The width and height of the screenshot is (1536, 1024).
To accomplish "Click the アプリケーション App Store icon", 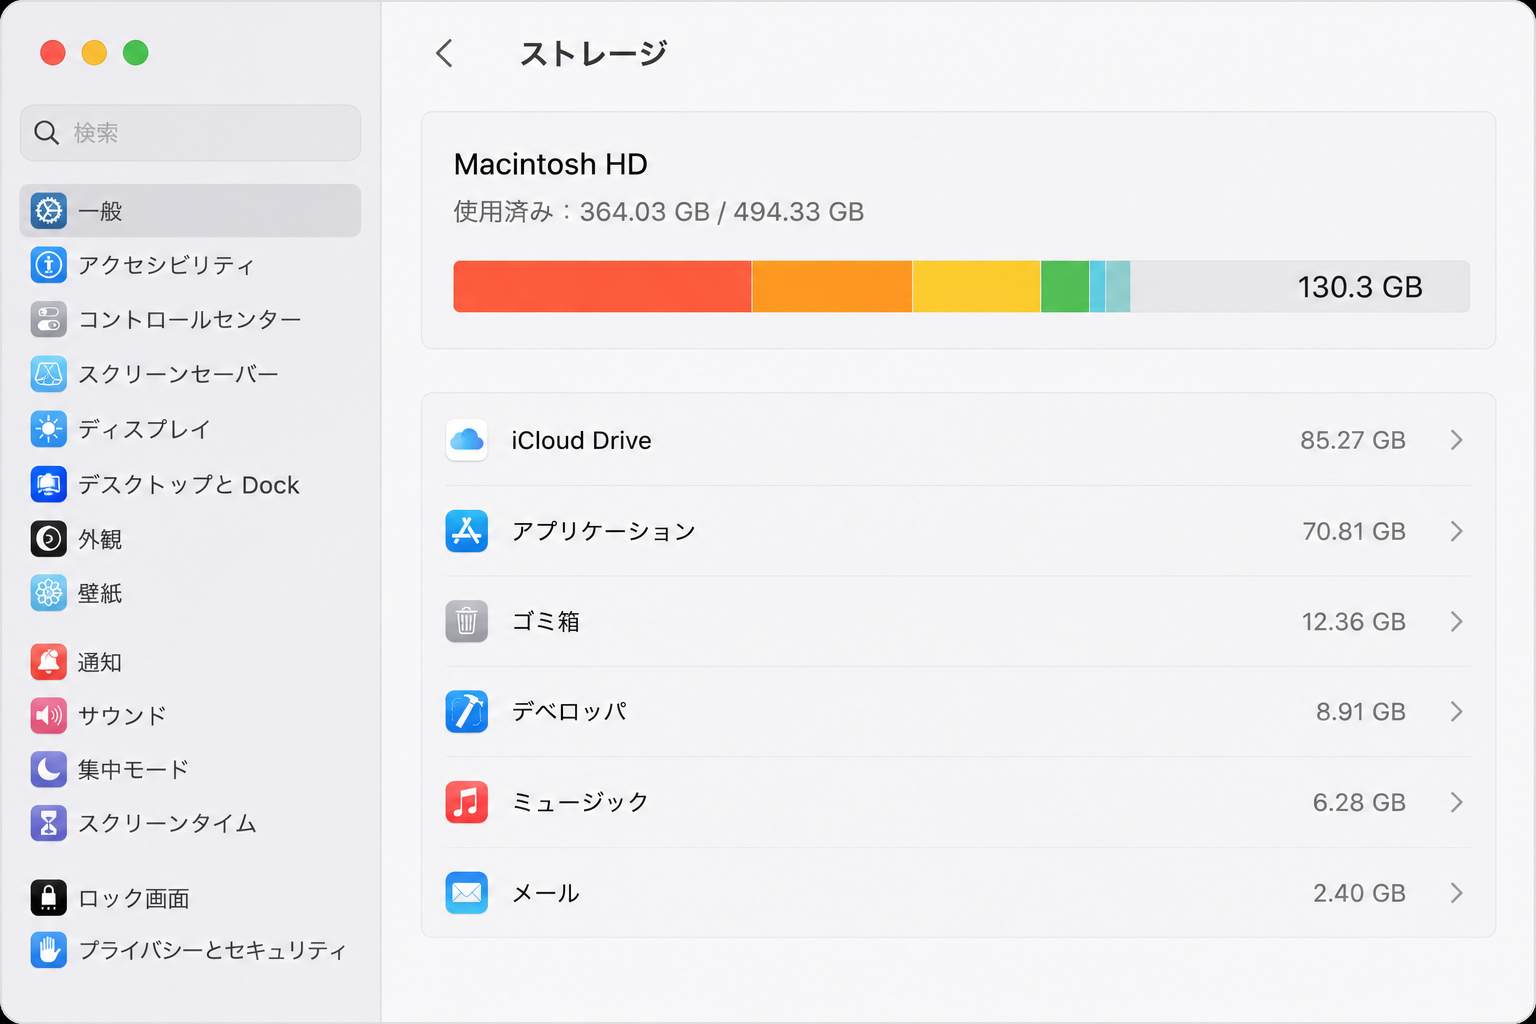I will [467, 531].
